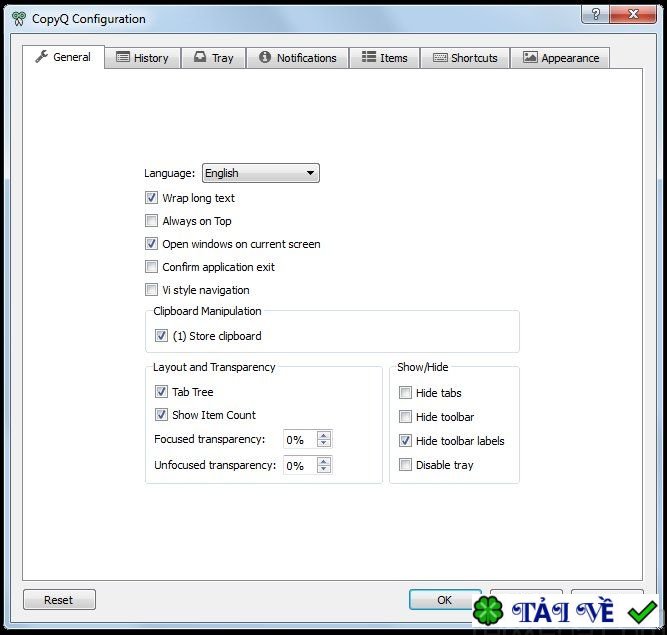This screenshot has width=667, height=635.
Task: Open the Language dropdown
Action: [x=261, y=173]
